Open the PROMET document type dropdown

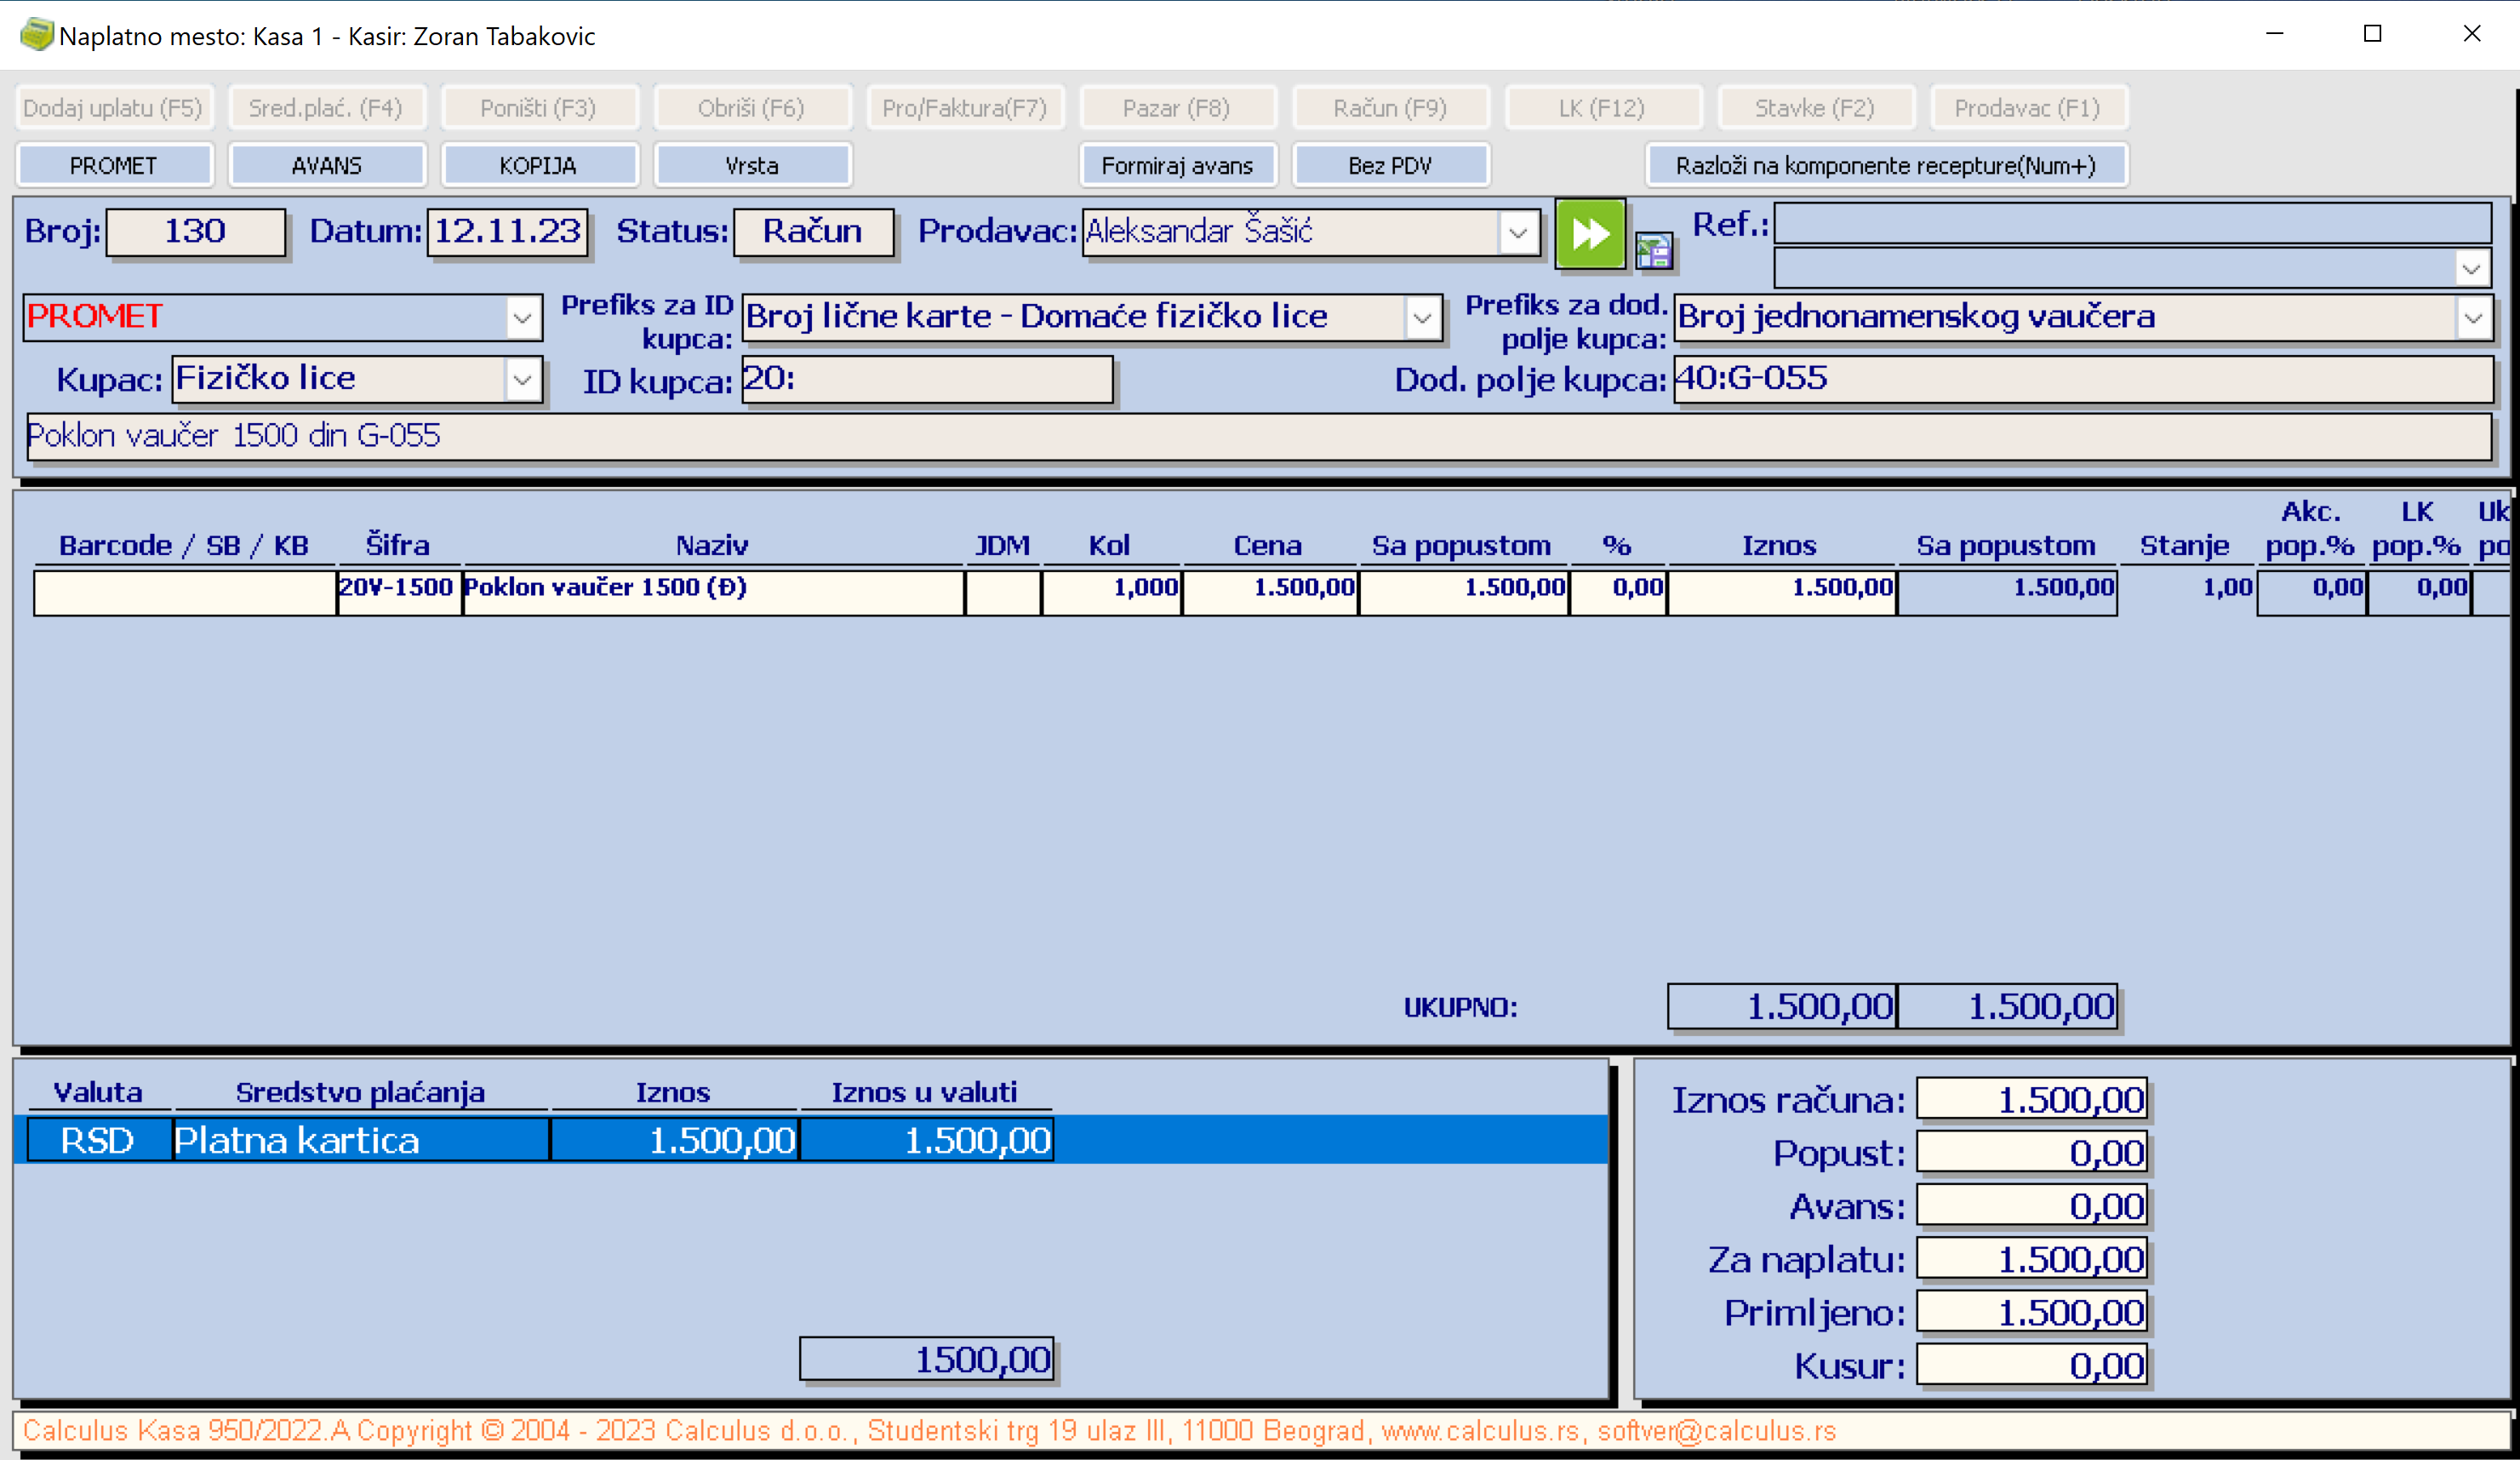(522, 318)
